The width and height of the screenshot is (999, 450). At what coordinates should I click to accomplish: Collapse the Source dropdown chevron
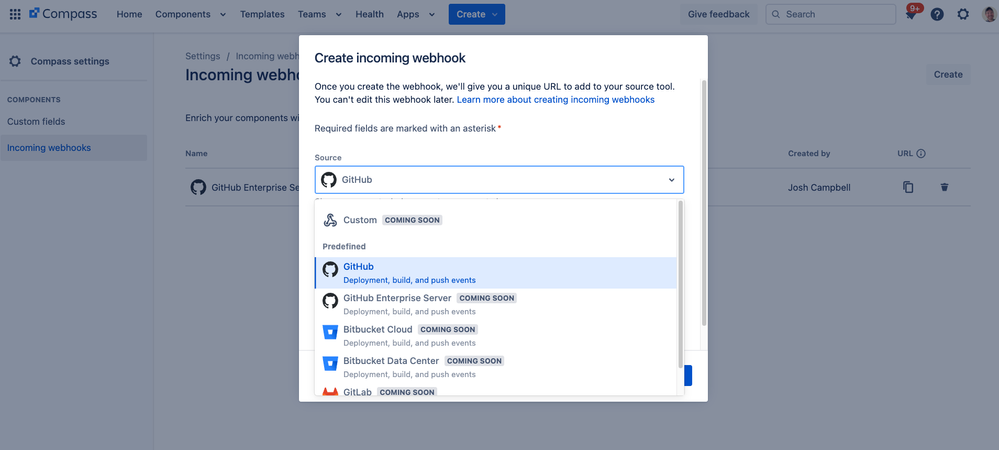(x=671, y=180)
